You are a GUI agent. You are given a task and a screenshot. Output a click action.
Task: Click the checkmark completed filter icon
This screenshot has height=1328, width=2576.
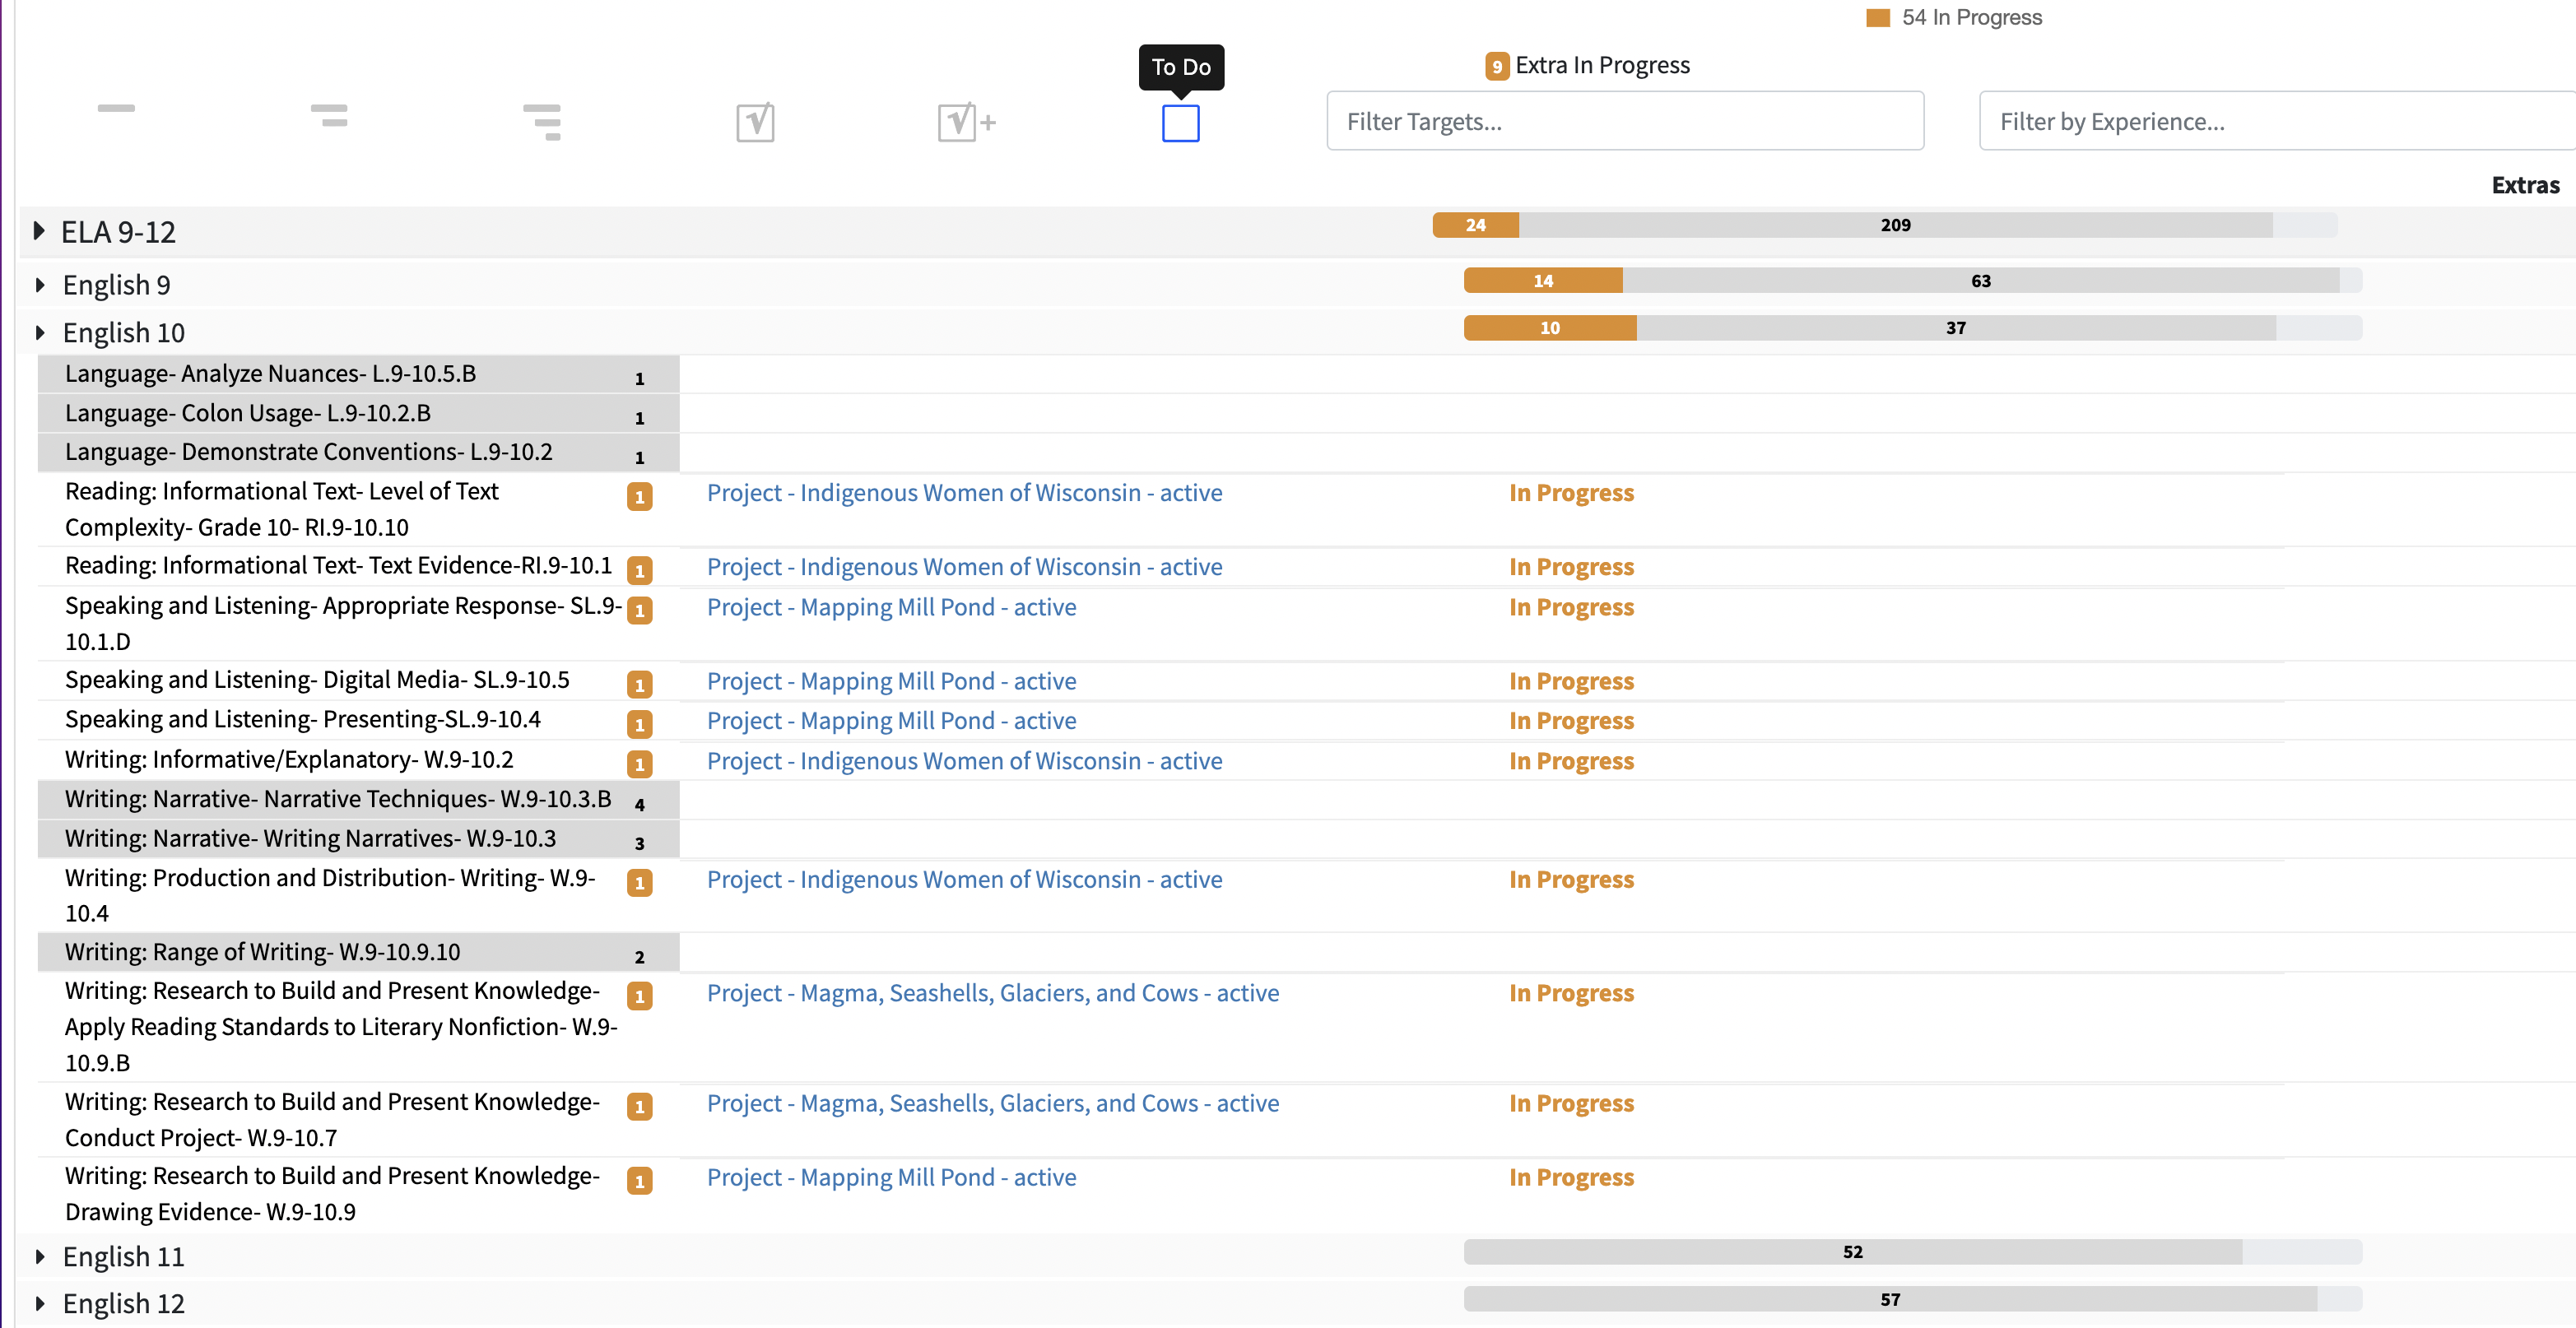coord(755,122)
